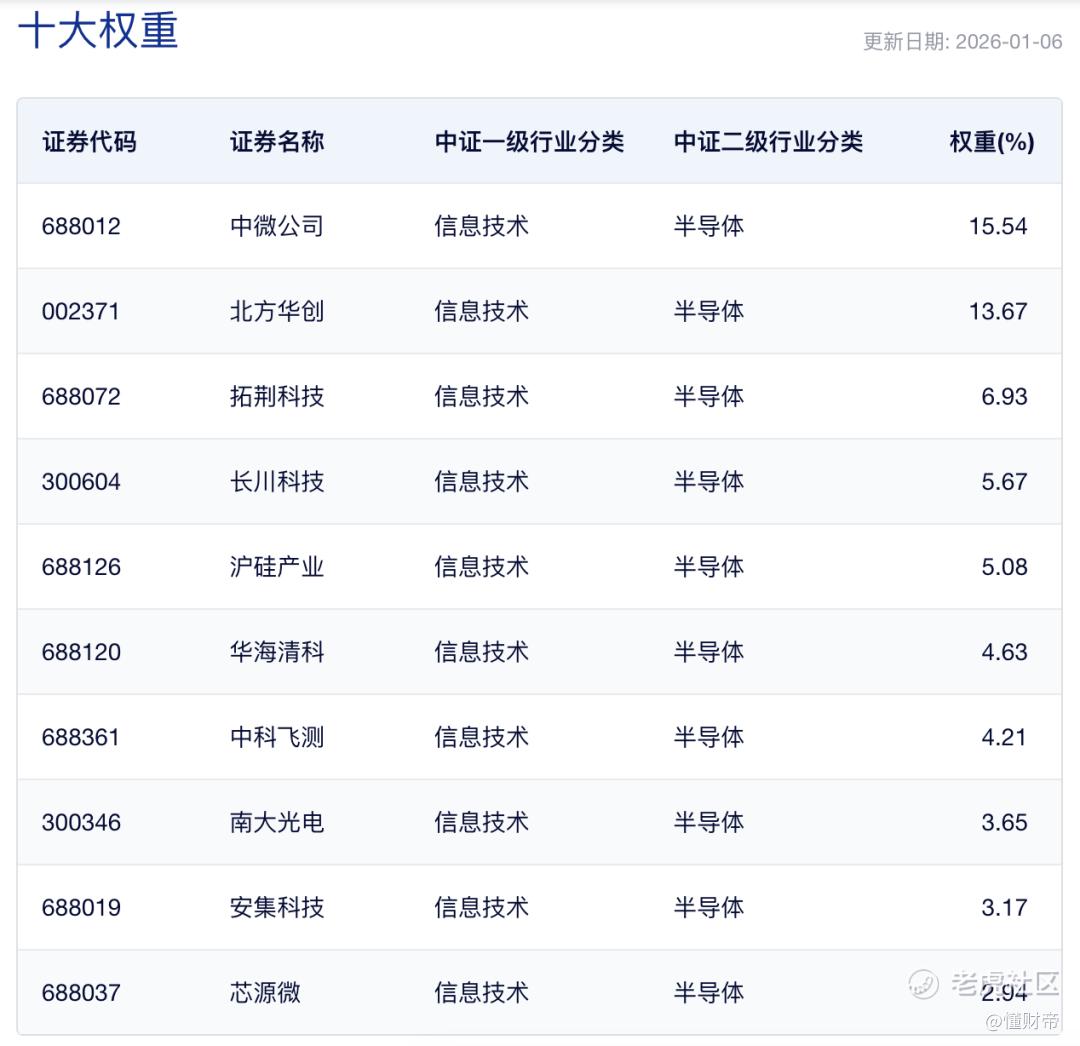Click the 中证一级行业分类 column header
Screen dimensions: 1080x1046
click(x=530, y=142)
